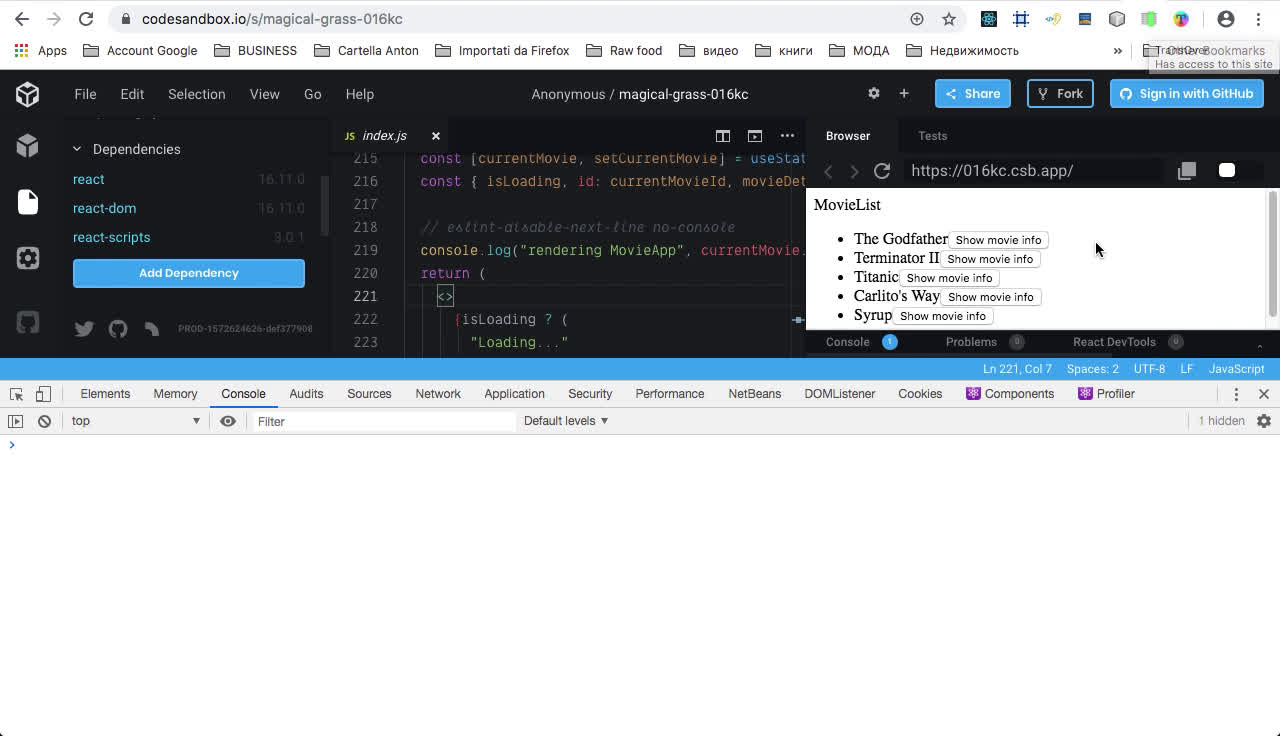Screen dimensions: 1280x736
Task: Switch to the DevTools Network tab
Action: point(438,394)
